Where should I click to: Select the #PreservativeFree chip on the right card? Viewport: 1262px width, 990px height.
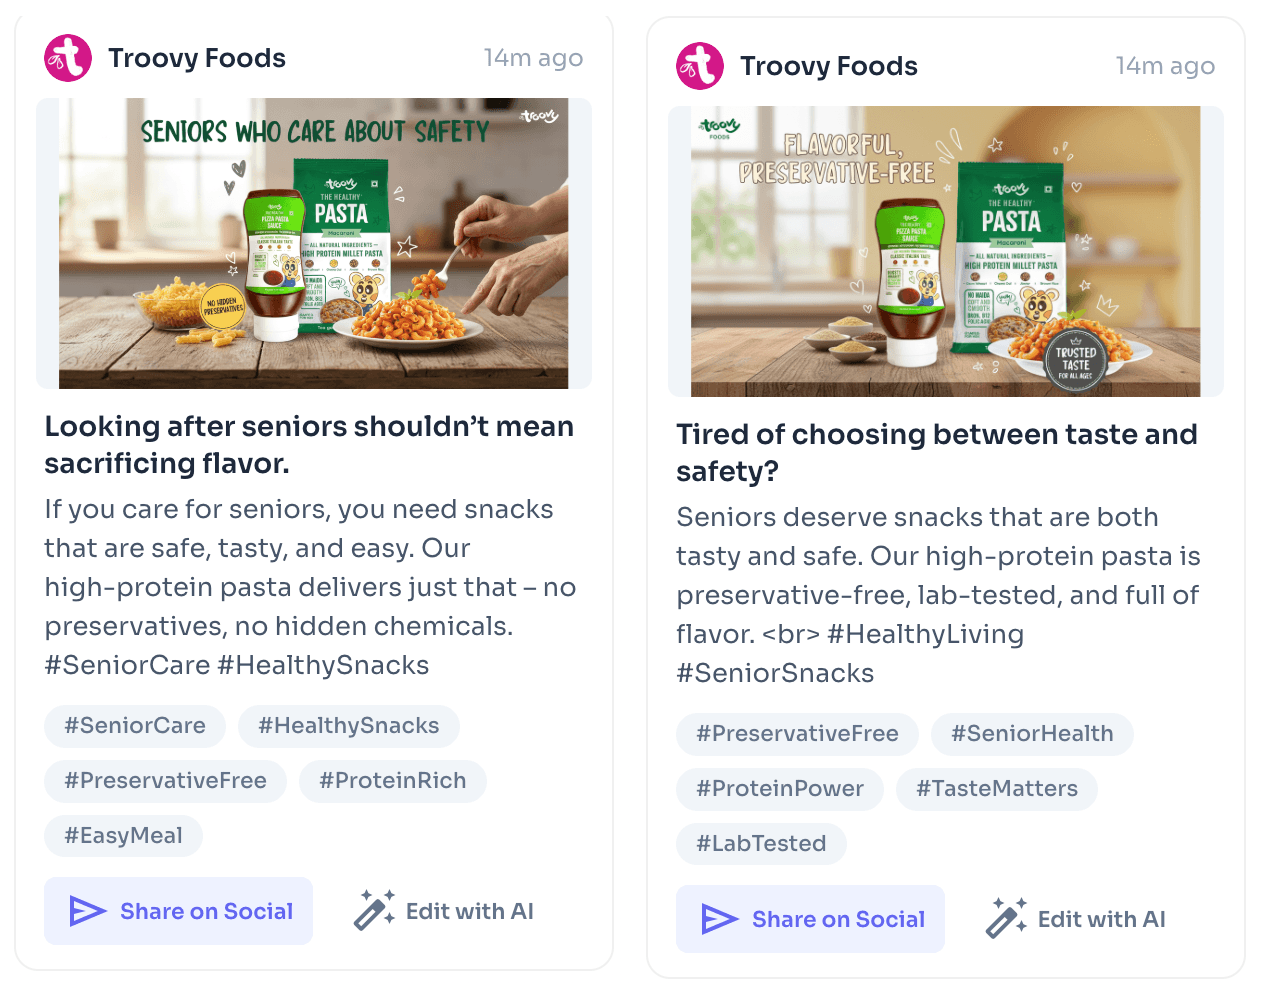797,734
